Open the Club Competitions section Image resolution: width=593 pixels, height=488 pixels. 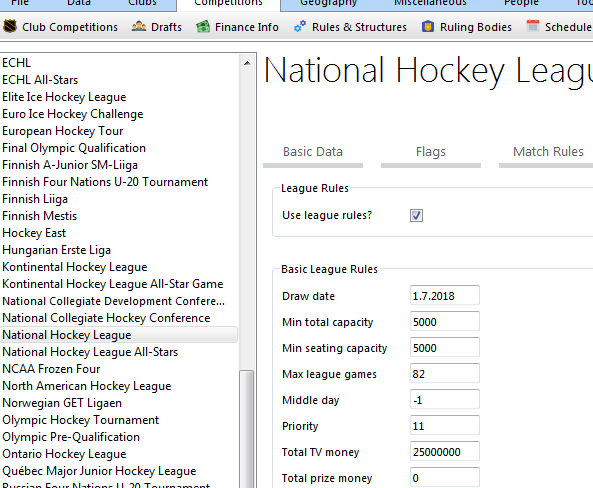[x=70, y=27]
